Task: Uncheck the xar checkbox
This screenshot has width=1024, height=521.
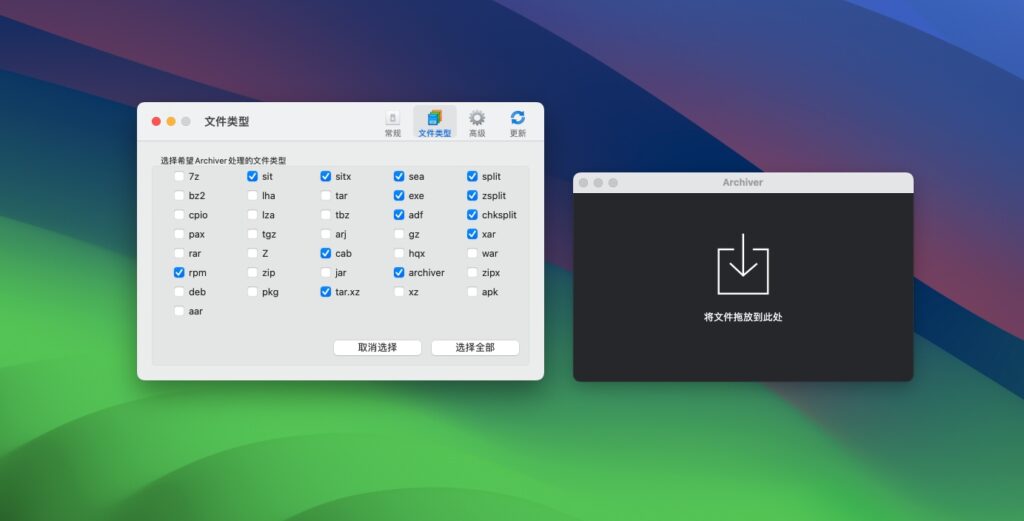Action: [472, 234]
